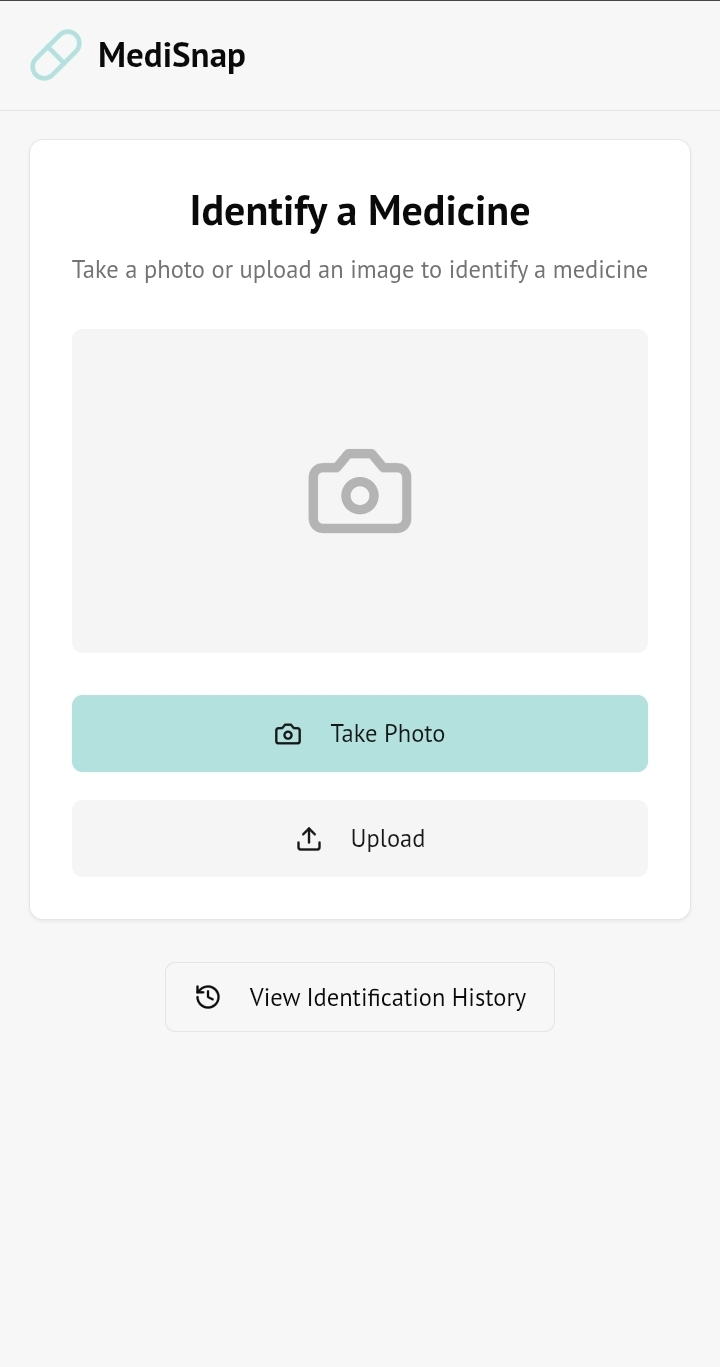Open View Identification History
The height and width of the screenshot is (1367, 720).
[x=360, y=997]
